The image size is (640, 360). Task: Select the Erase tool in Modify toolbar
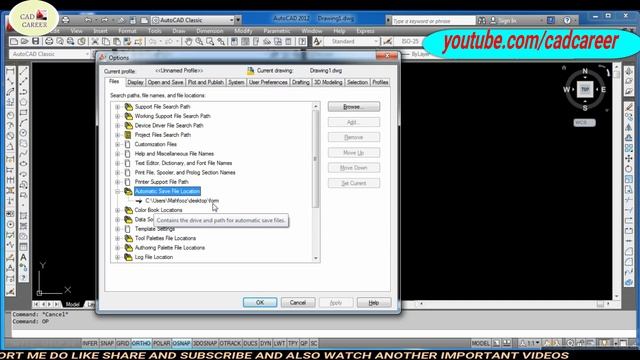[629, 107]
